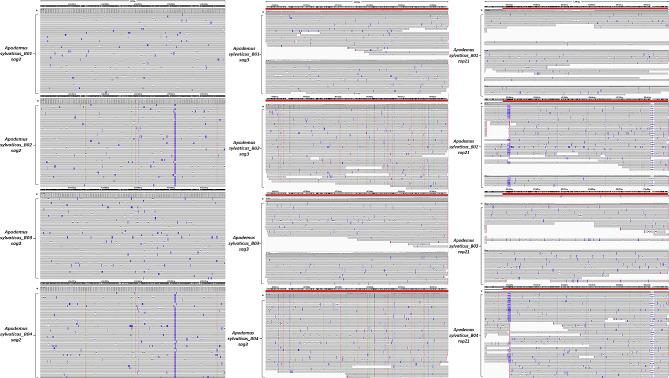Click the coverage track above B01 seg2 reads
Screen dimensions: 669x378
coord(133,11)
